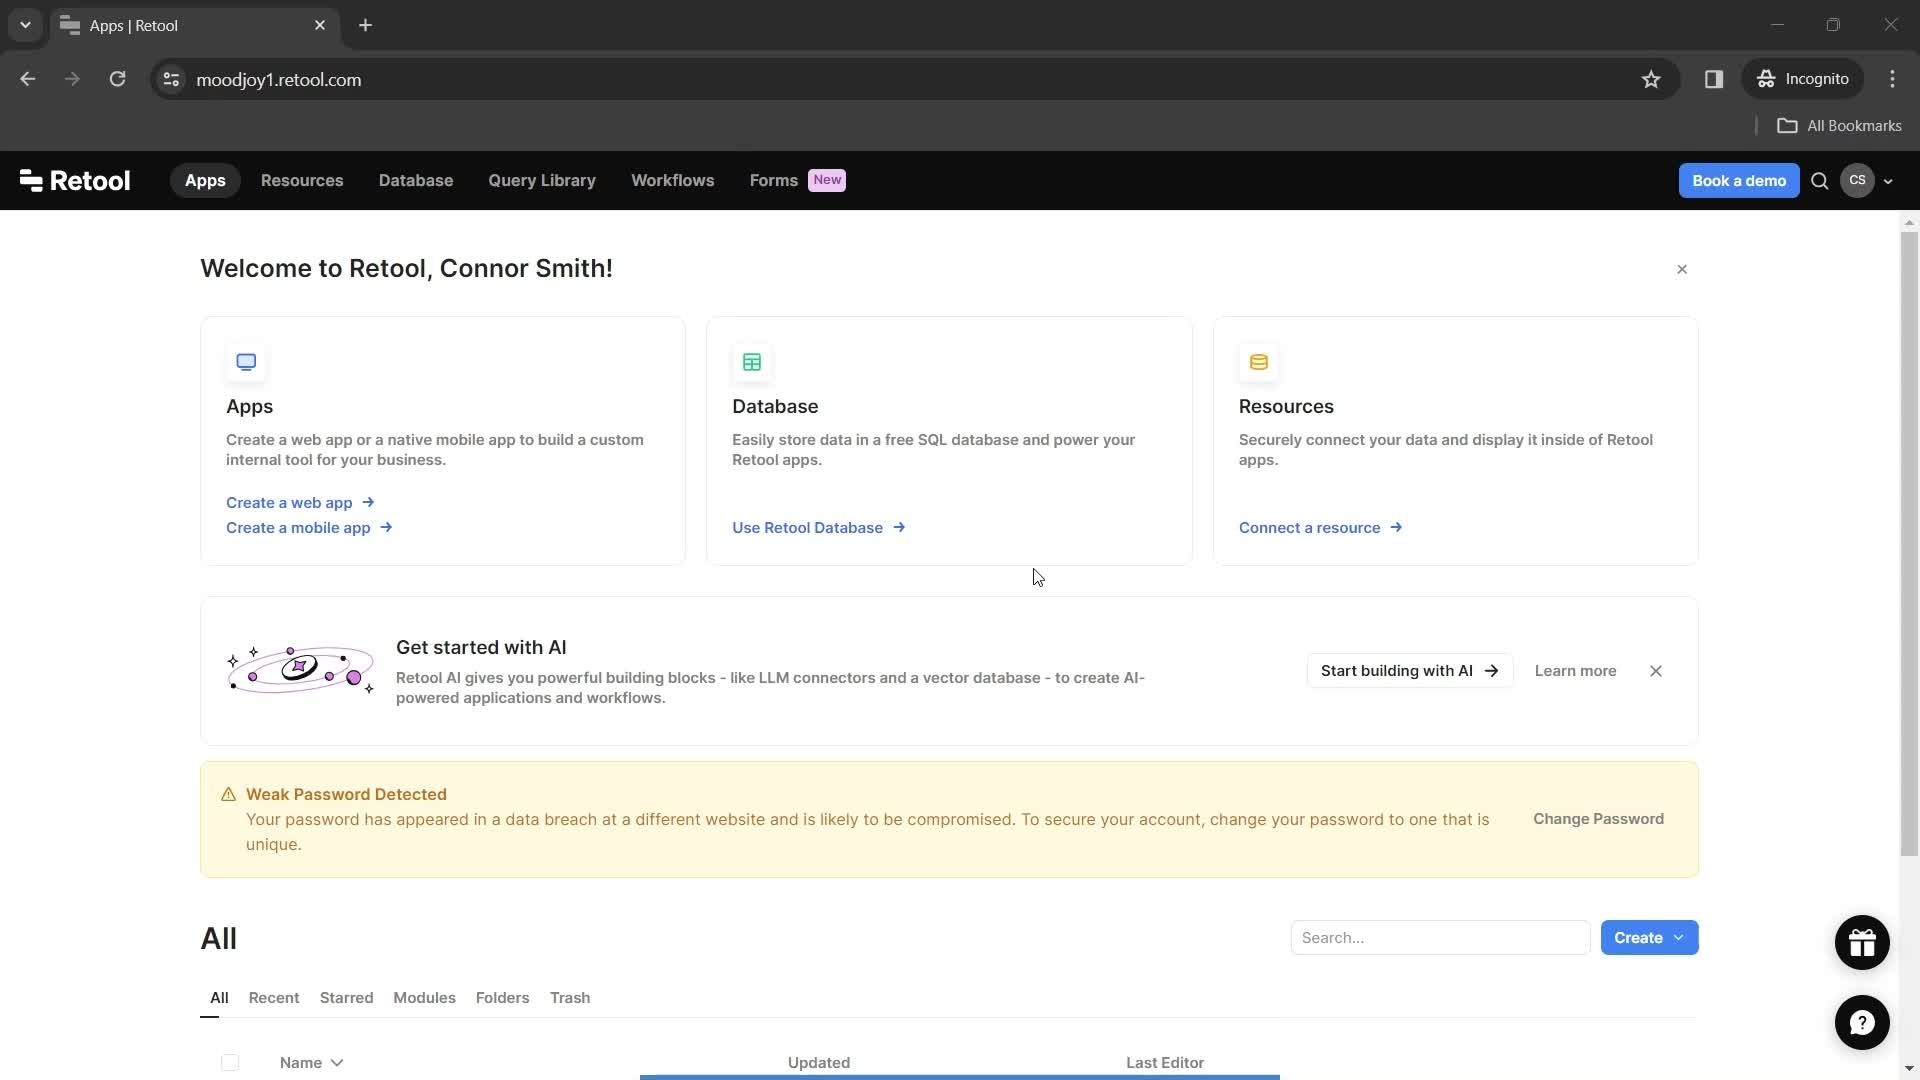Open the Query Library menu item
1920x1080 pixels.
[542, 181]
